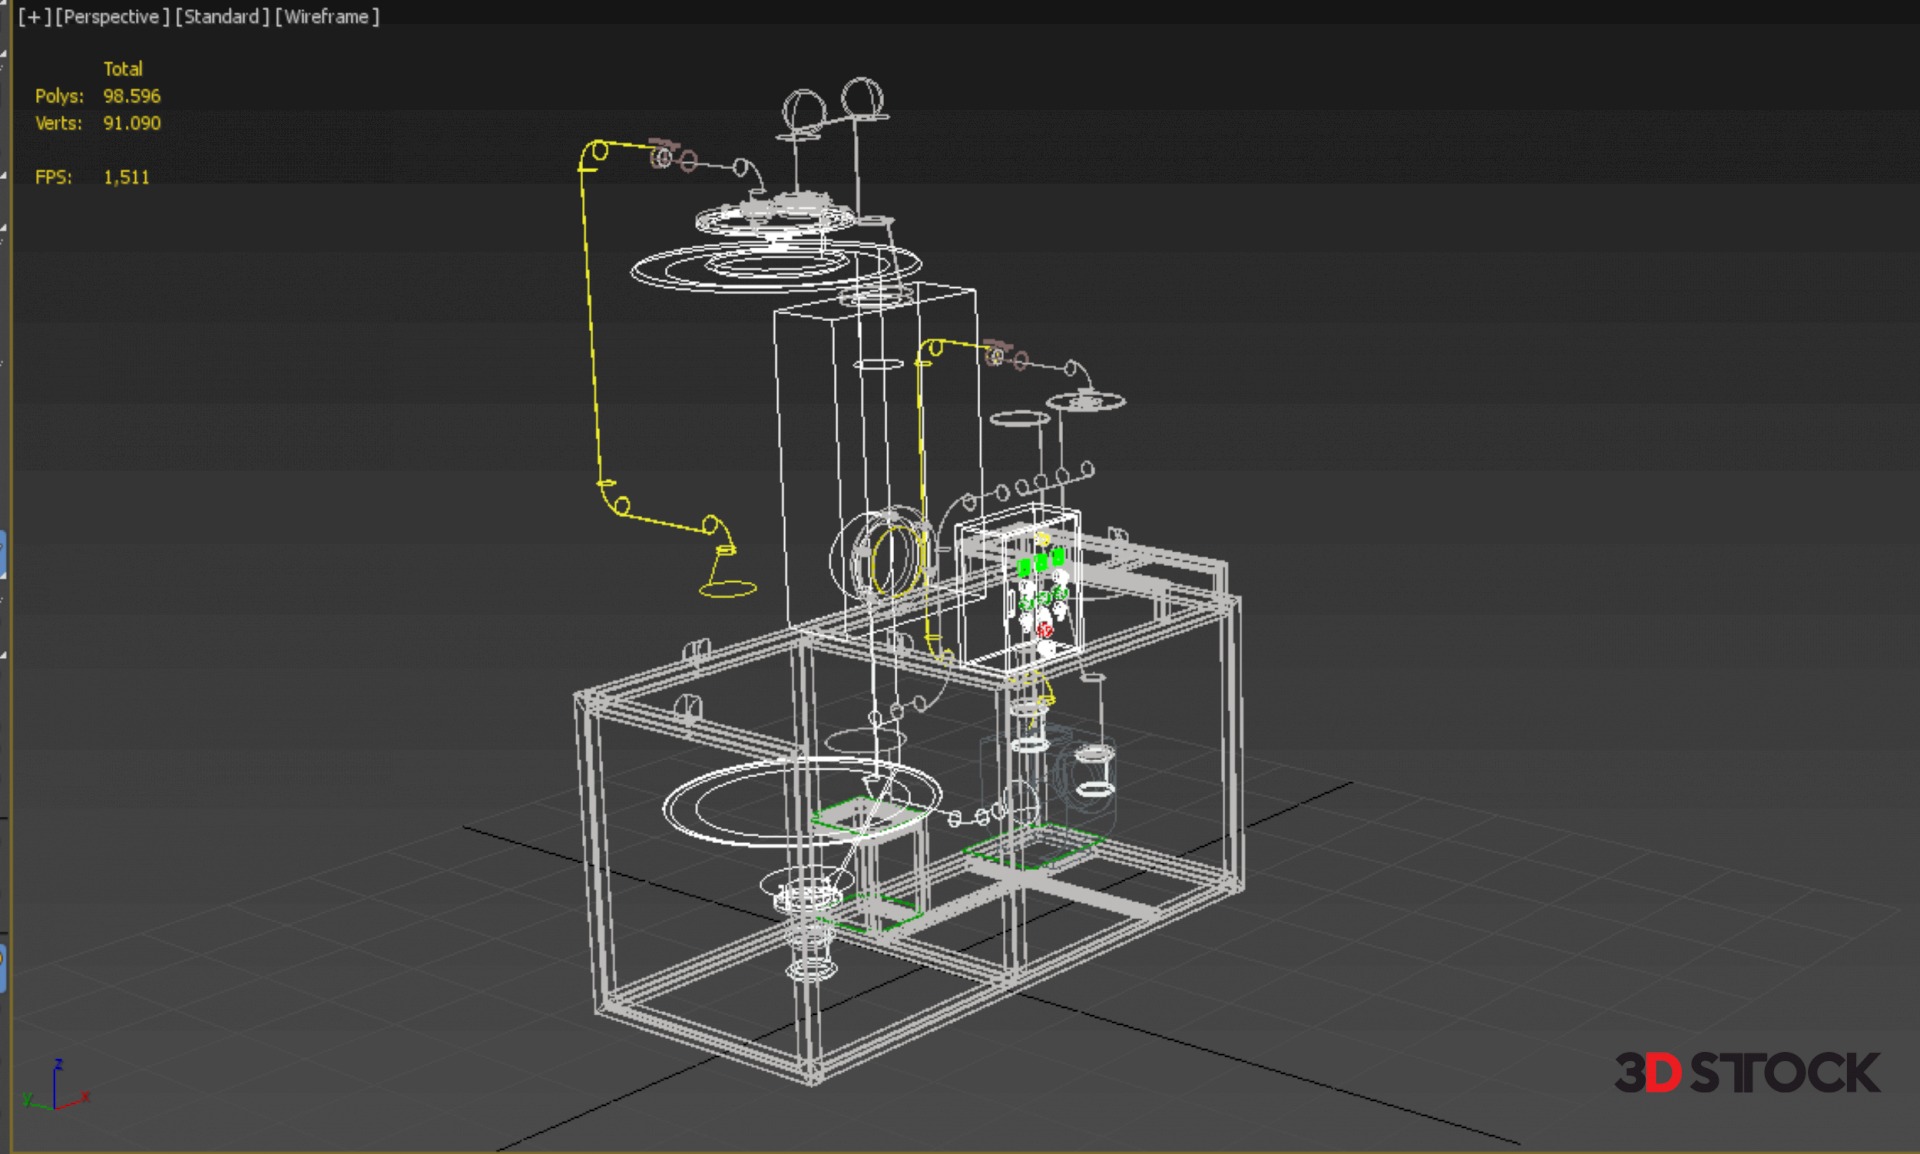Select the long yellow hose at left
The height and width of the screenshot is (1154, 1920).
[x=590, y=340]
